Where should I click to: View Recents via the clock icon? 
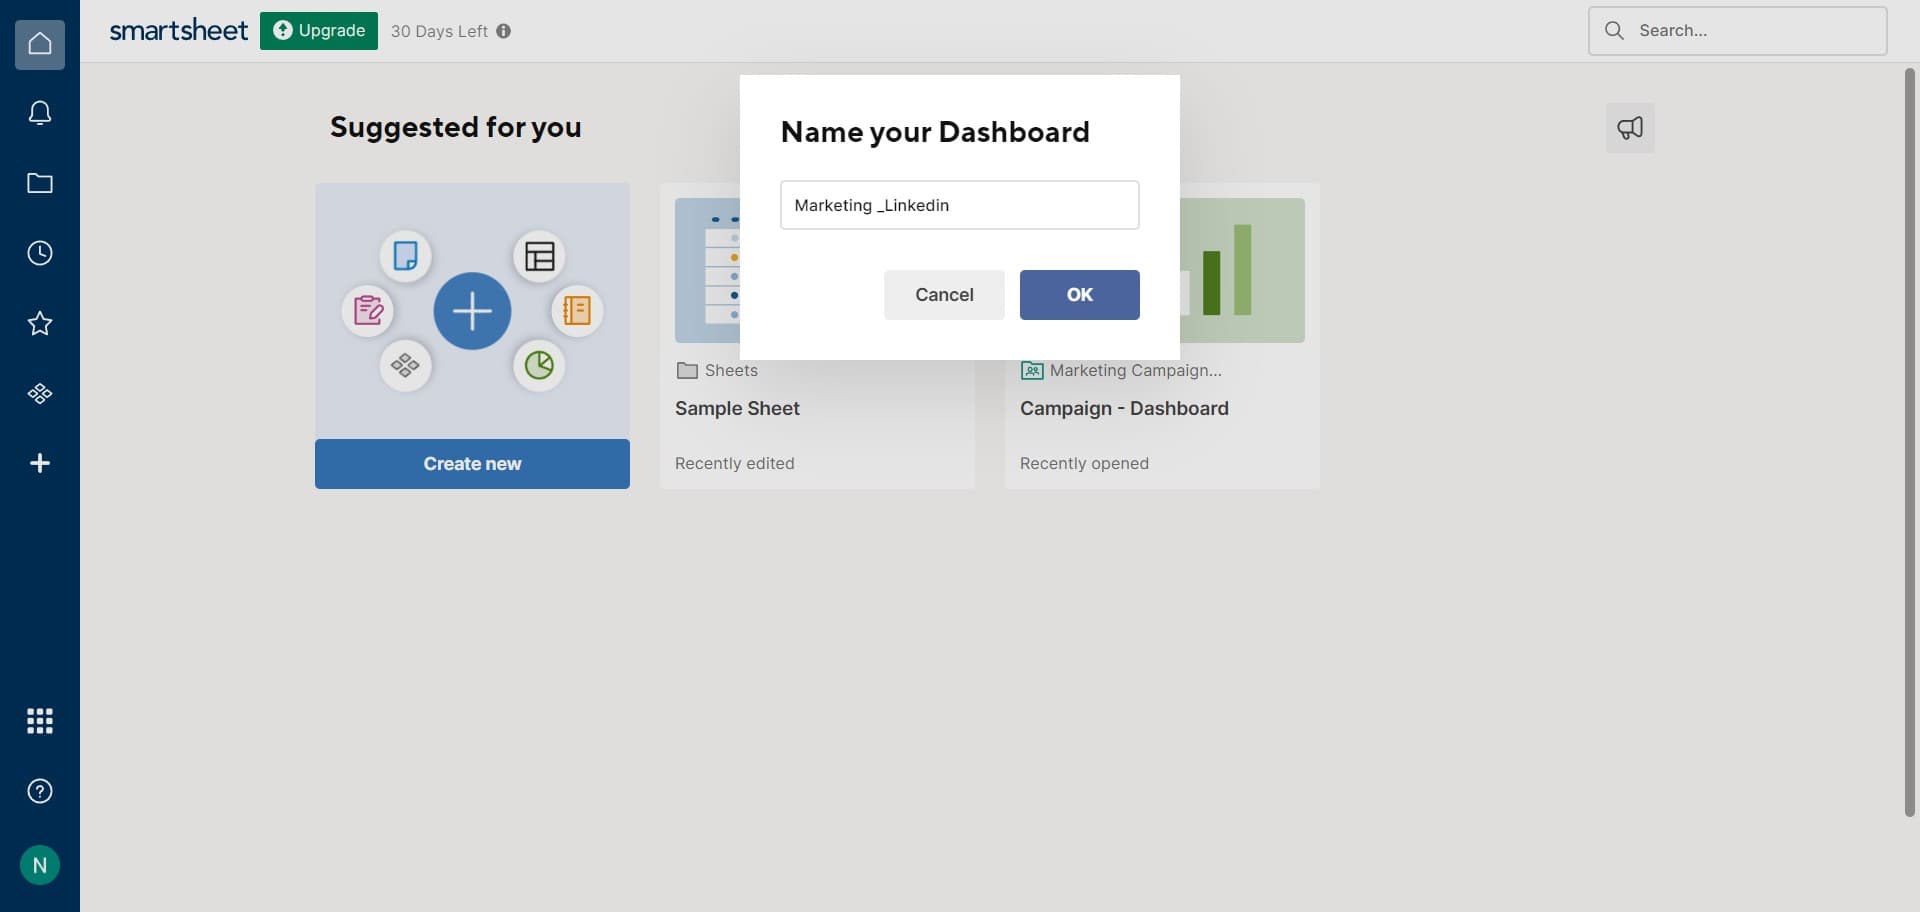point(40,252)
